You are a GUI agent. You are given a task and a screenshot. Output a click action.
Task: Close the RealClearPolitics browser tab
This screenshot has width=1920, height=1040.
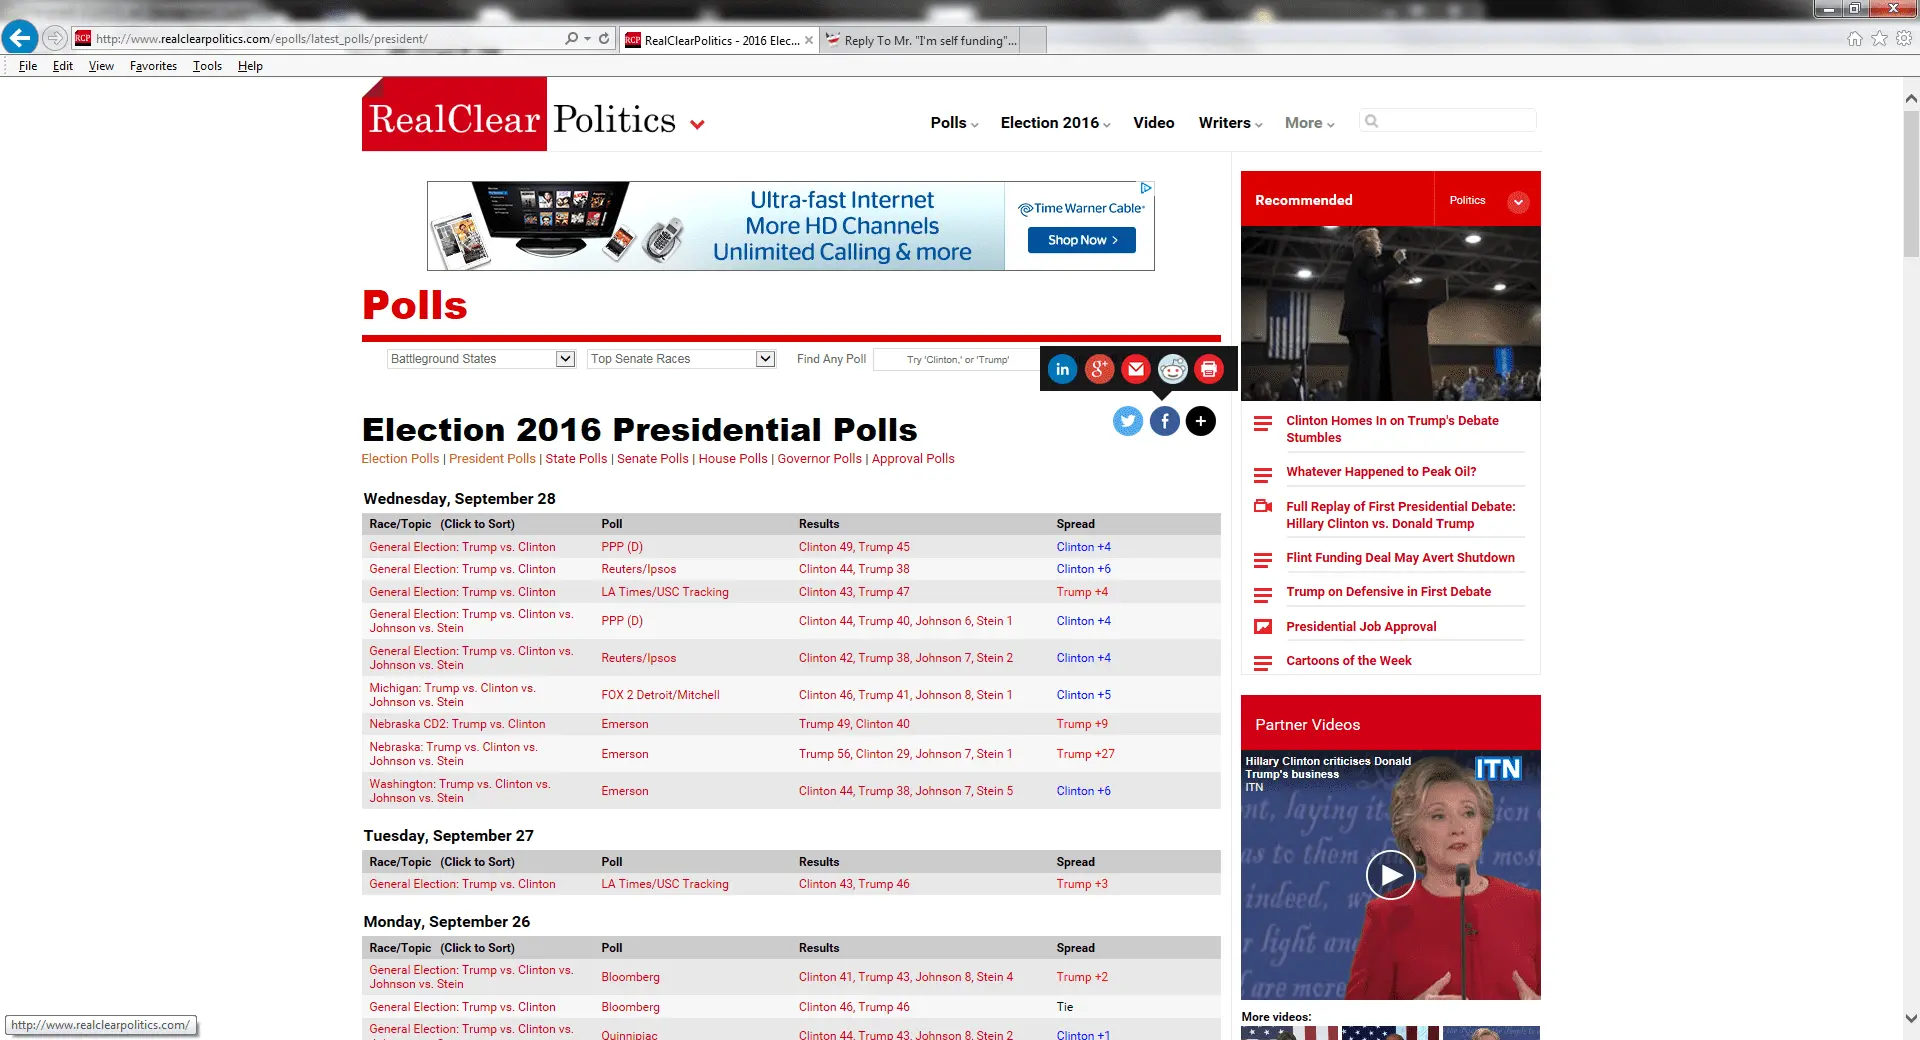808,40
